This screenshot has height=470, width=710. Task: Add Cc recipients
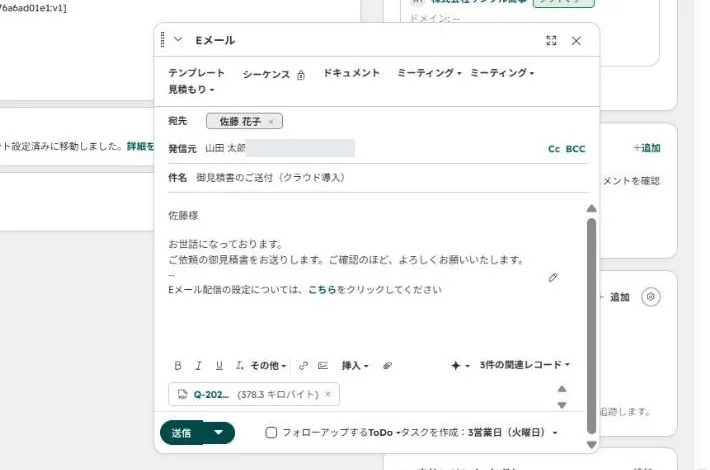coord(554,149)
